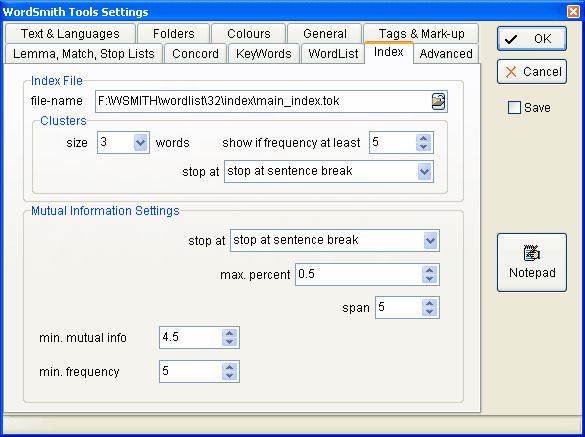Image resolution: width=585 pixels, height=437 pixels.
Task: Decrease min. mutual info value
Action: [229, 341]
